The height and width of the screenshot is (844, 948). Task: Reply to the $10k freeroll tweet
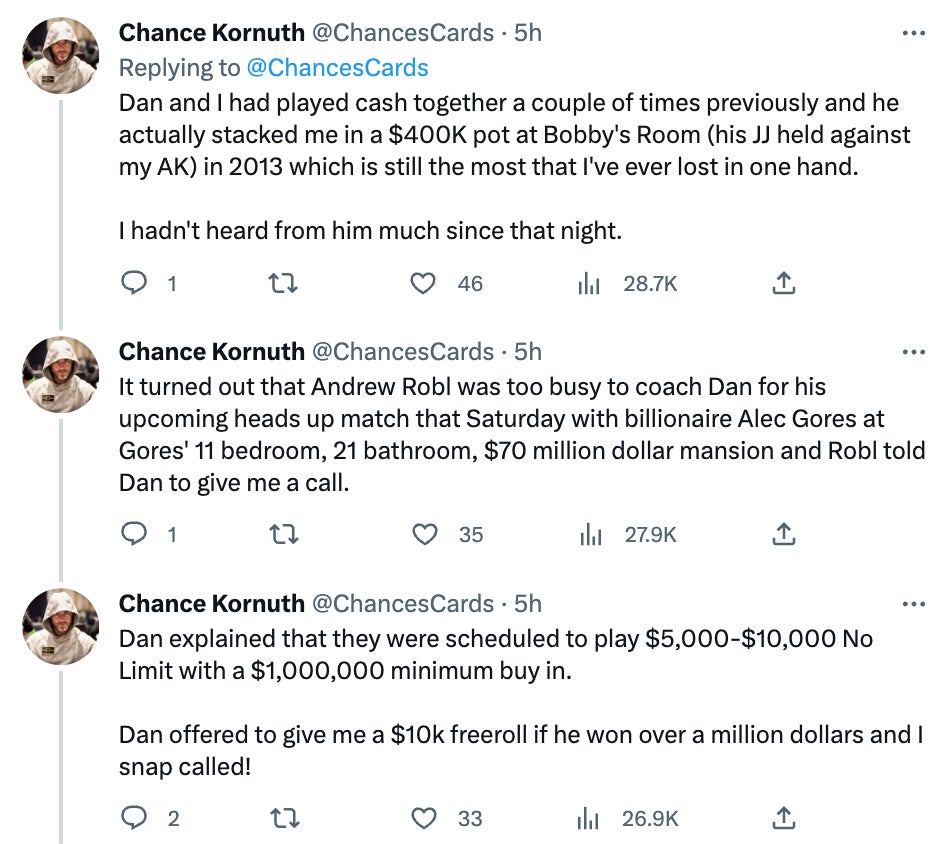pos(134,818)
